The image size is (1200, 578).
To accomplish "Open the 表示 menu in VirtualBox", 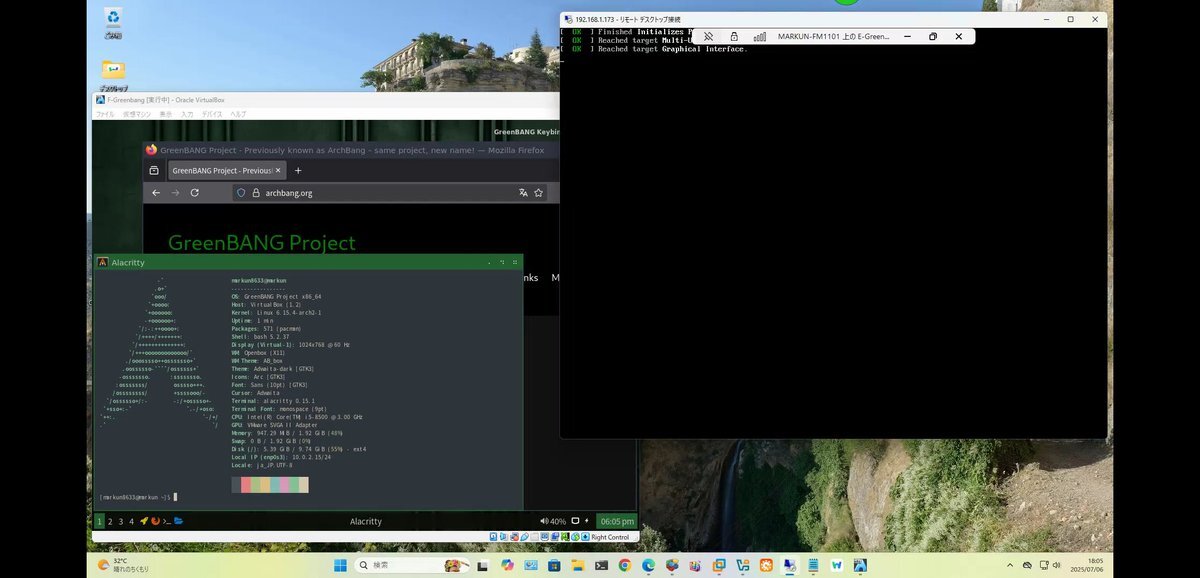I will point(166,114).
